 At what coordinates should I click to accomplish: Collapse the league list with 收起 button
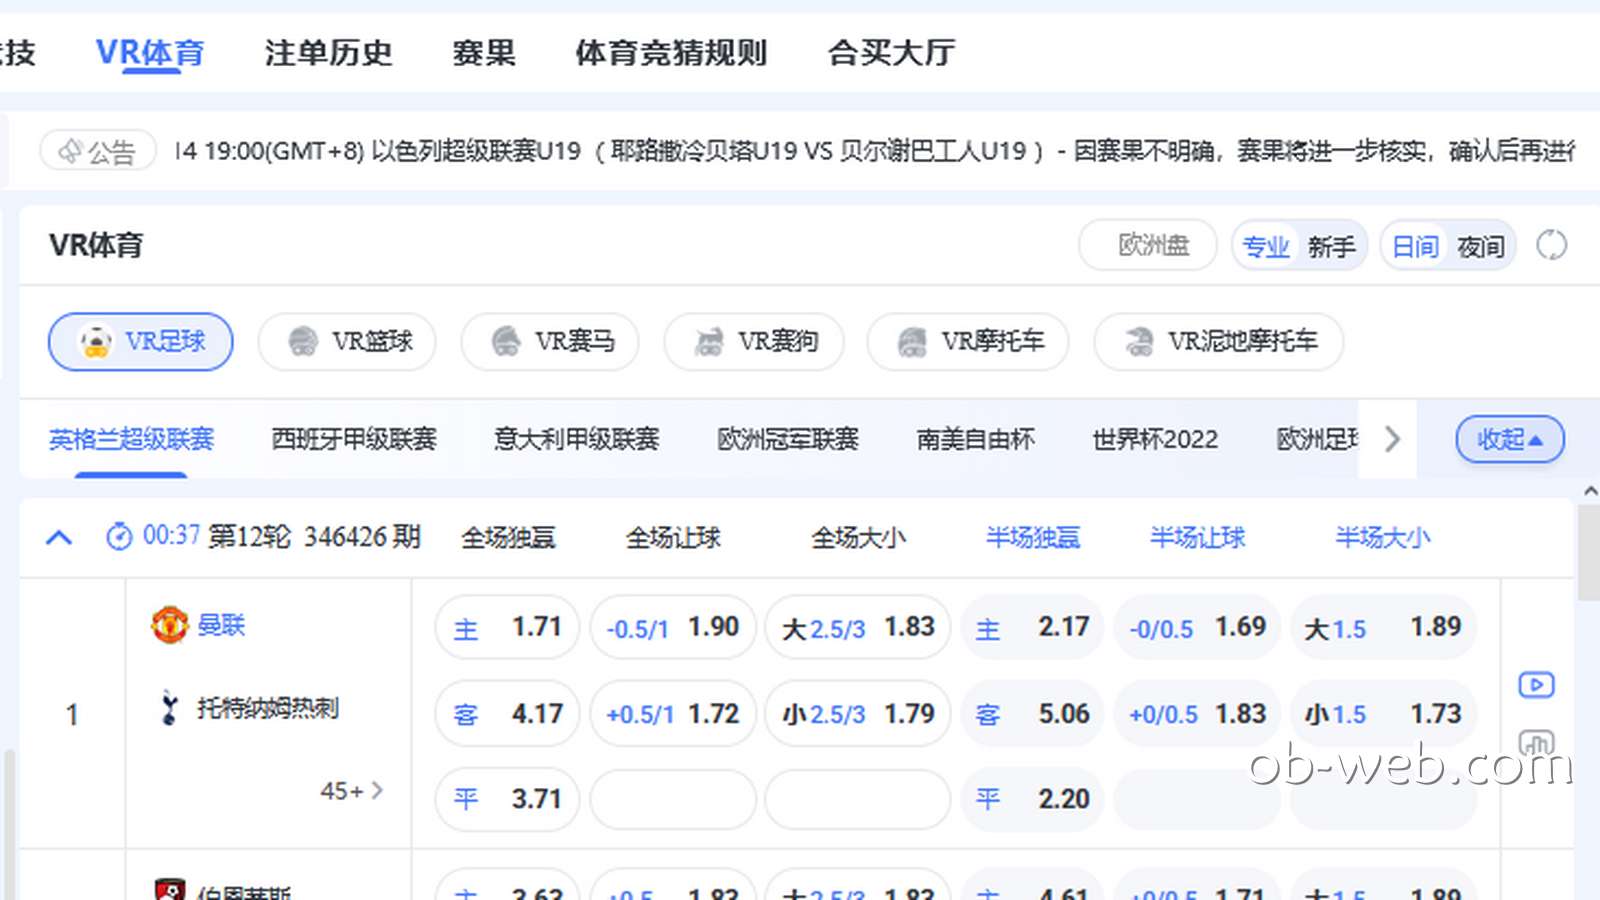pos(1510,440)
